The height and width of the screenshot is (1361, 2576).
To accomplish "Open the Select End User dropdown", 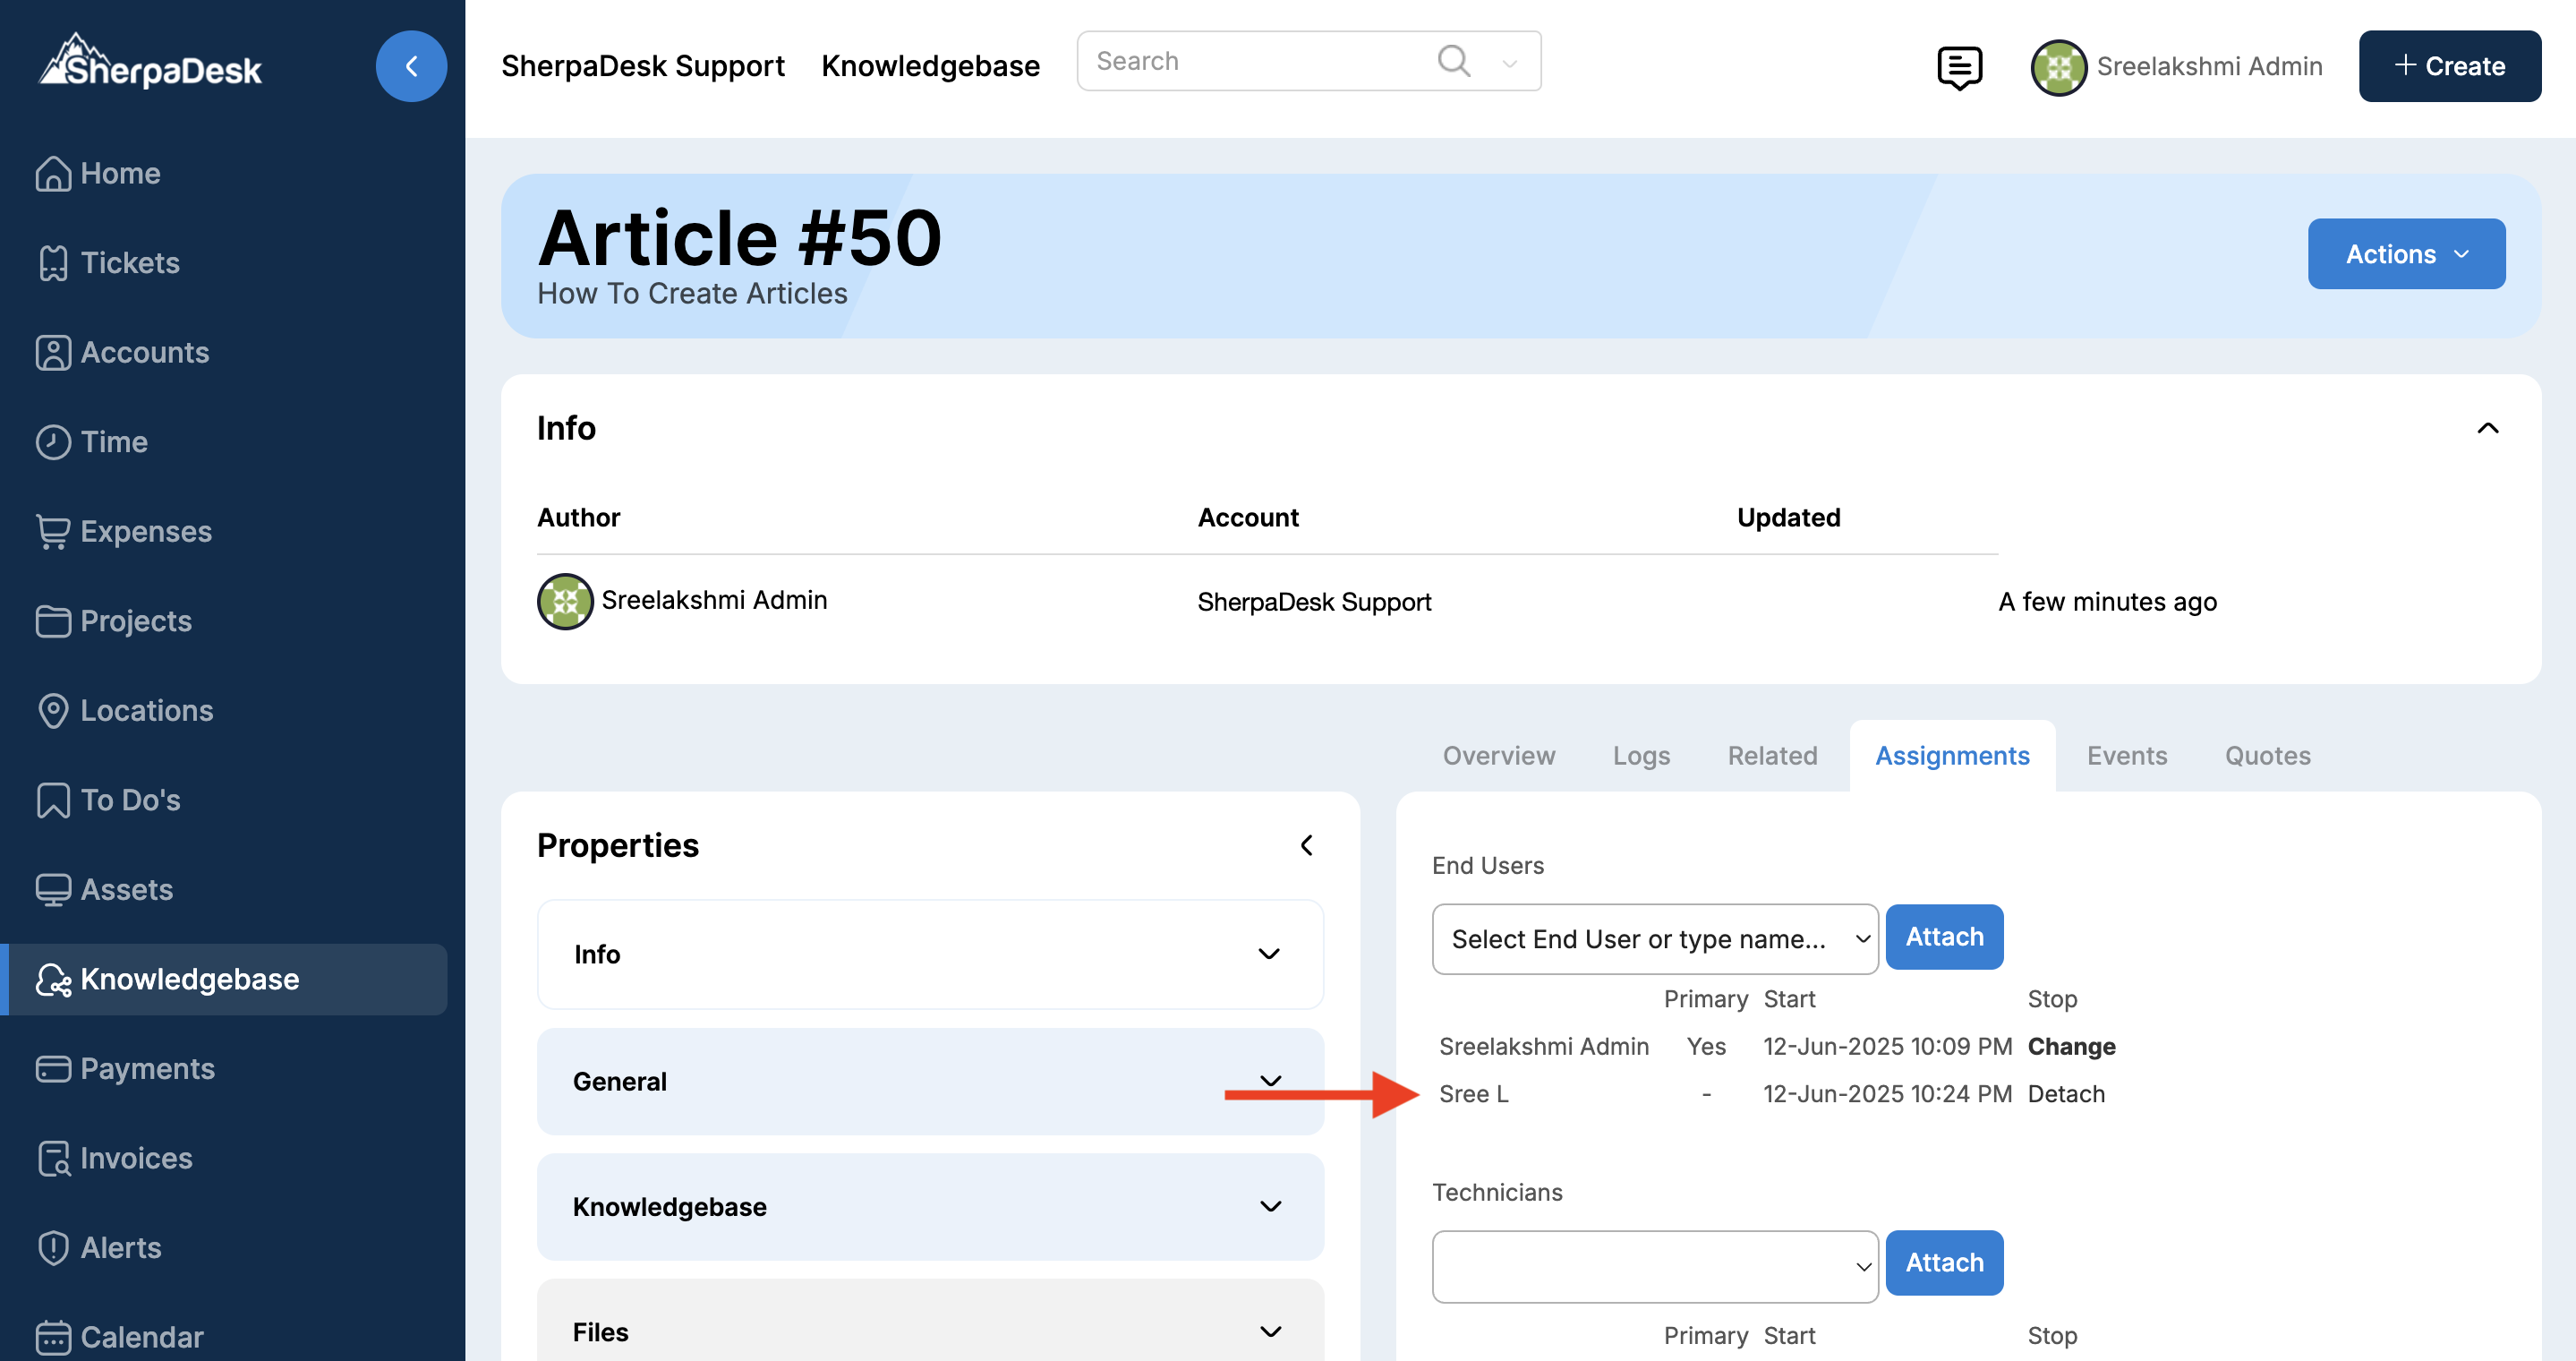I will 1654,938.
